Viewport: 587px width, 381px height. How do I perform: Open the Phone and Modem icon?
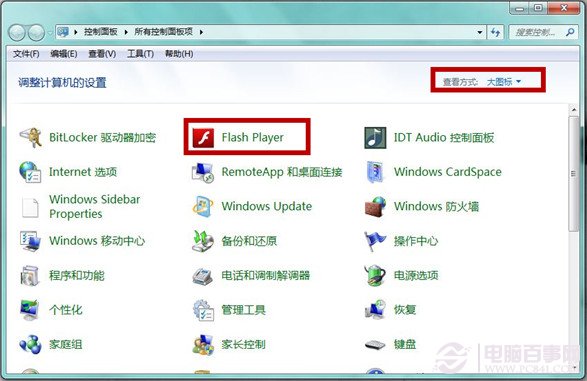tap(203, 276)
